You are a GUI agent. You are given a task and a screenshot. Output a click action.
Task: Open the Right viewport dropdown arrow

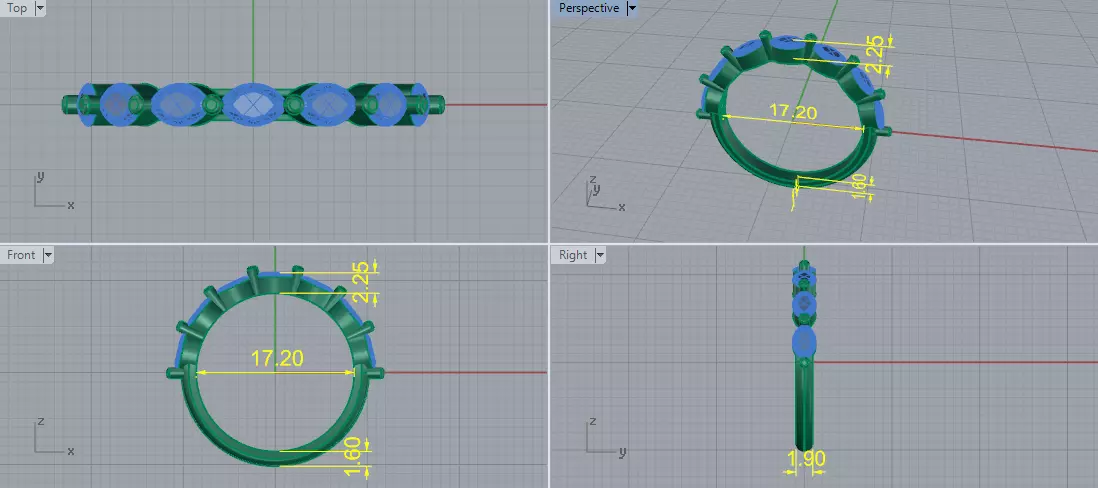599,255
